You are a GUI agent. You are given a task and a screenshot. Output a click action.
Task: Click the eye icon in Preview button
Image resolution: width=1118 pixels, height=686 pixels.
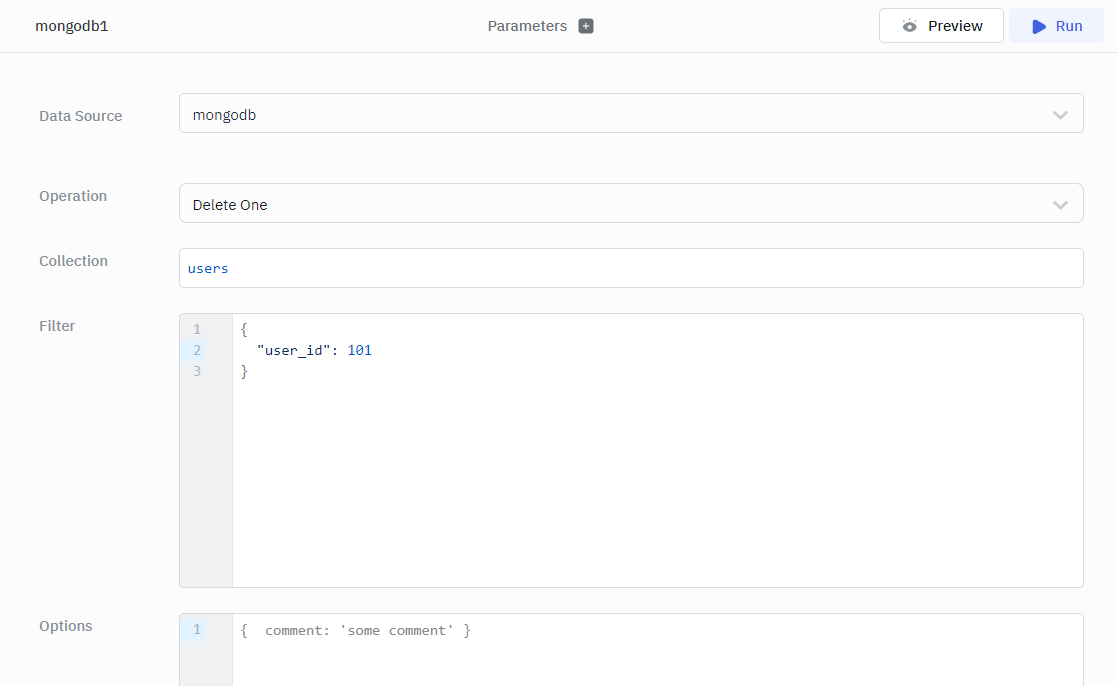coord(909,26)
